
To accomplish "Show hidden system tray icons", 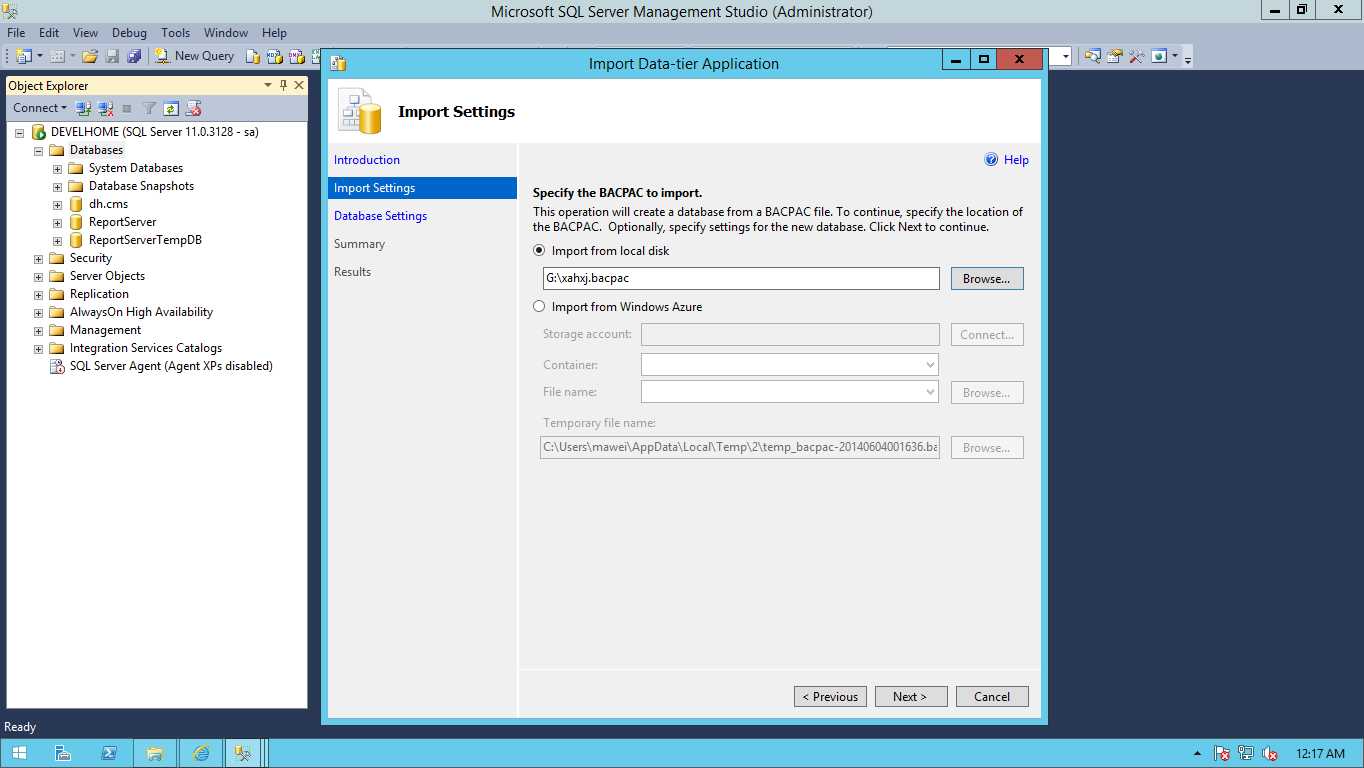I will click(x=1198, y=754).
